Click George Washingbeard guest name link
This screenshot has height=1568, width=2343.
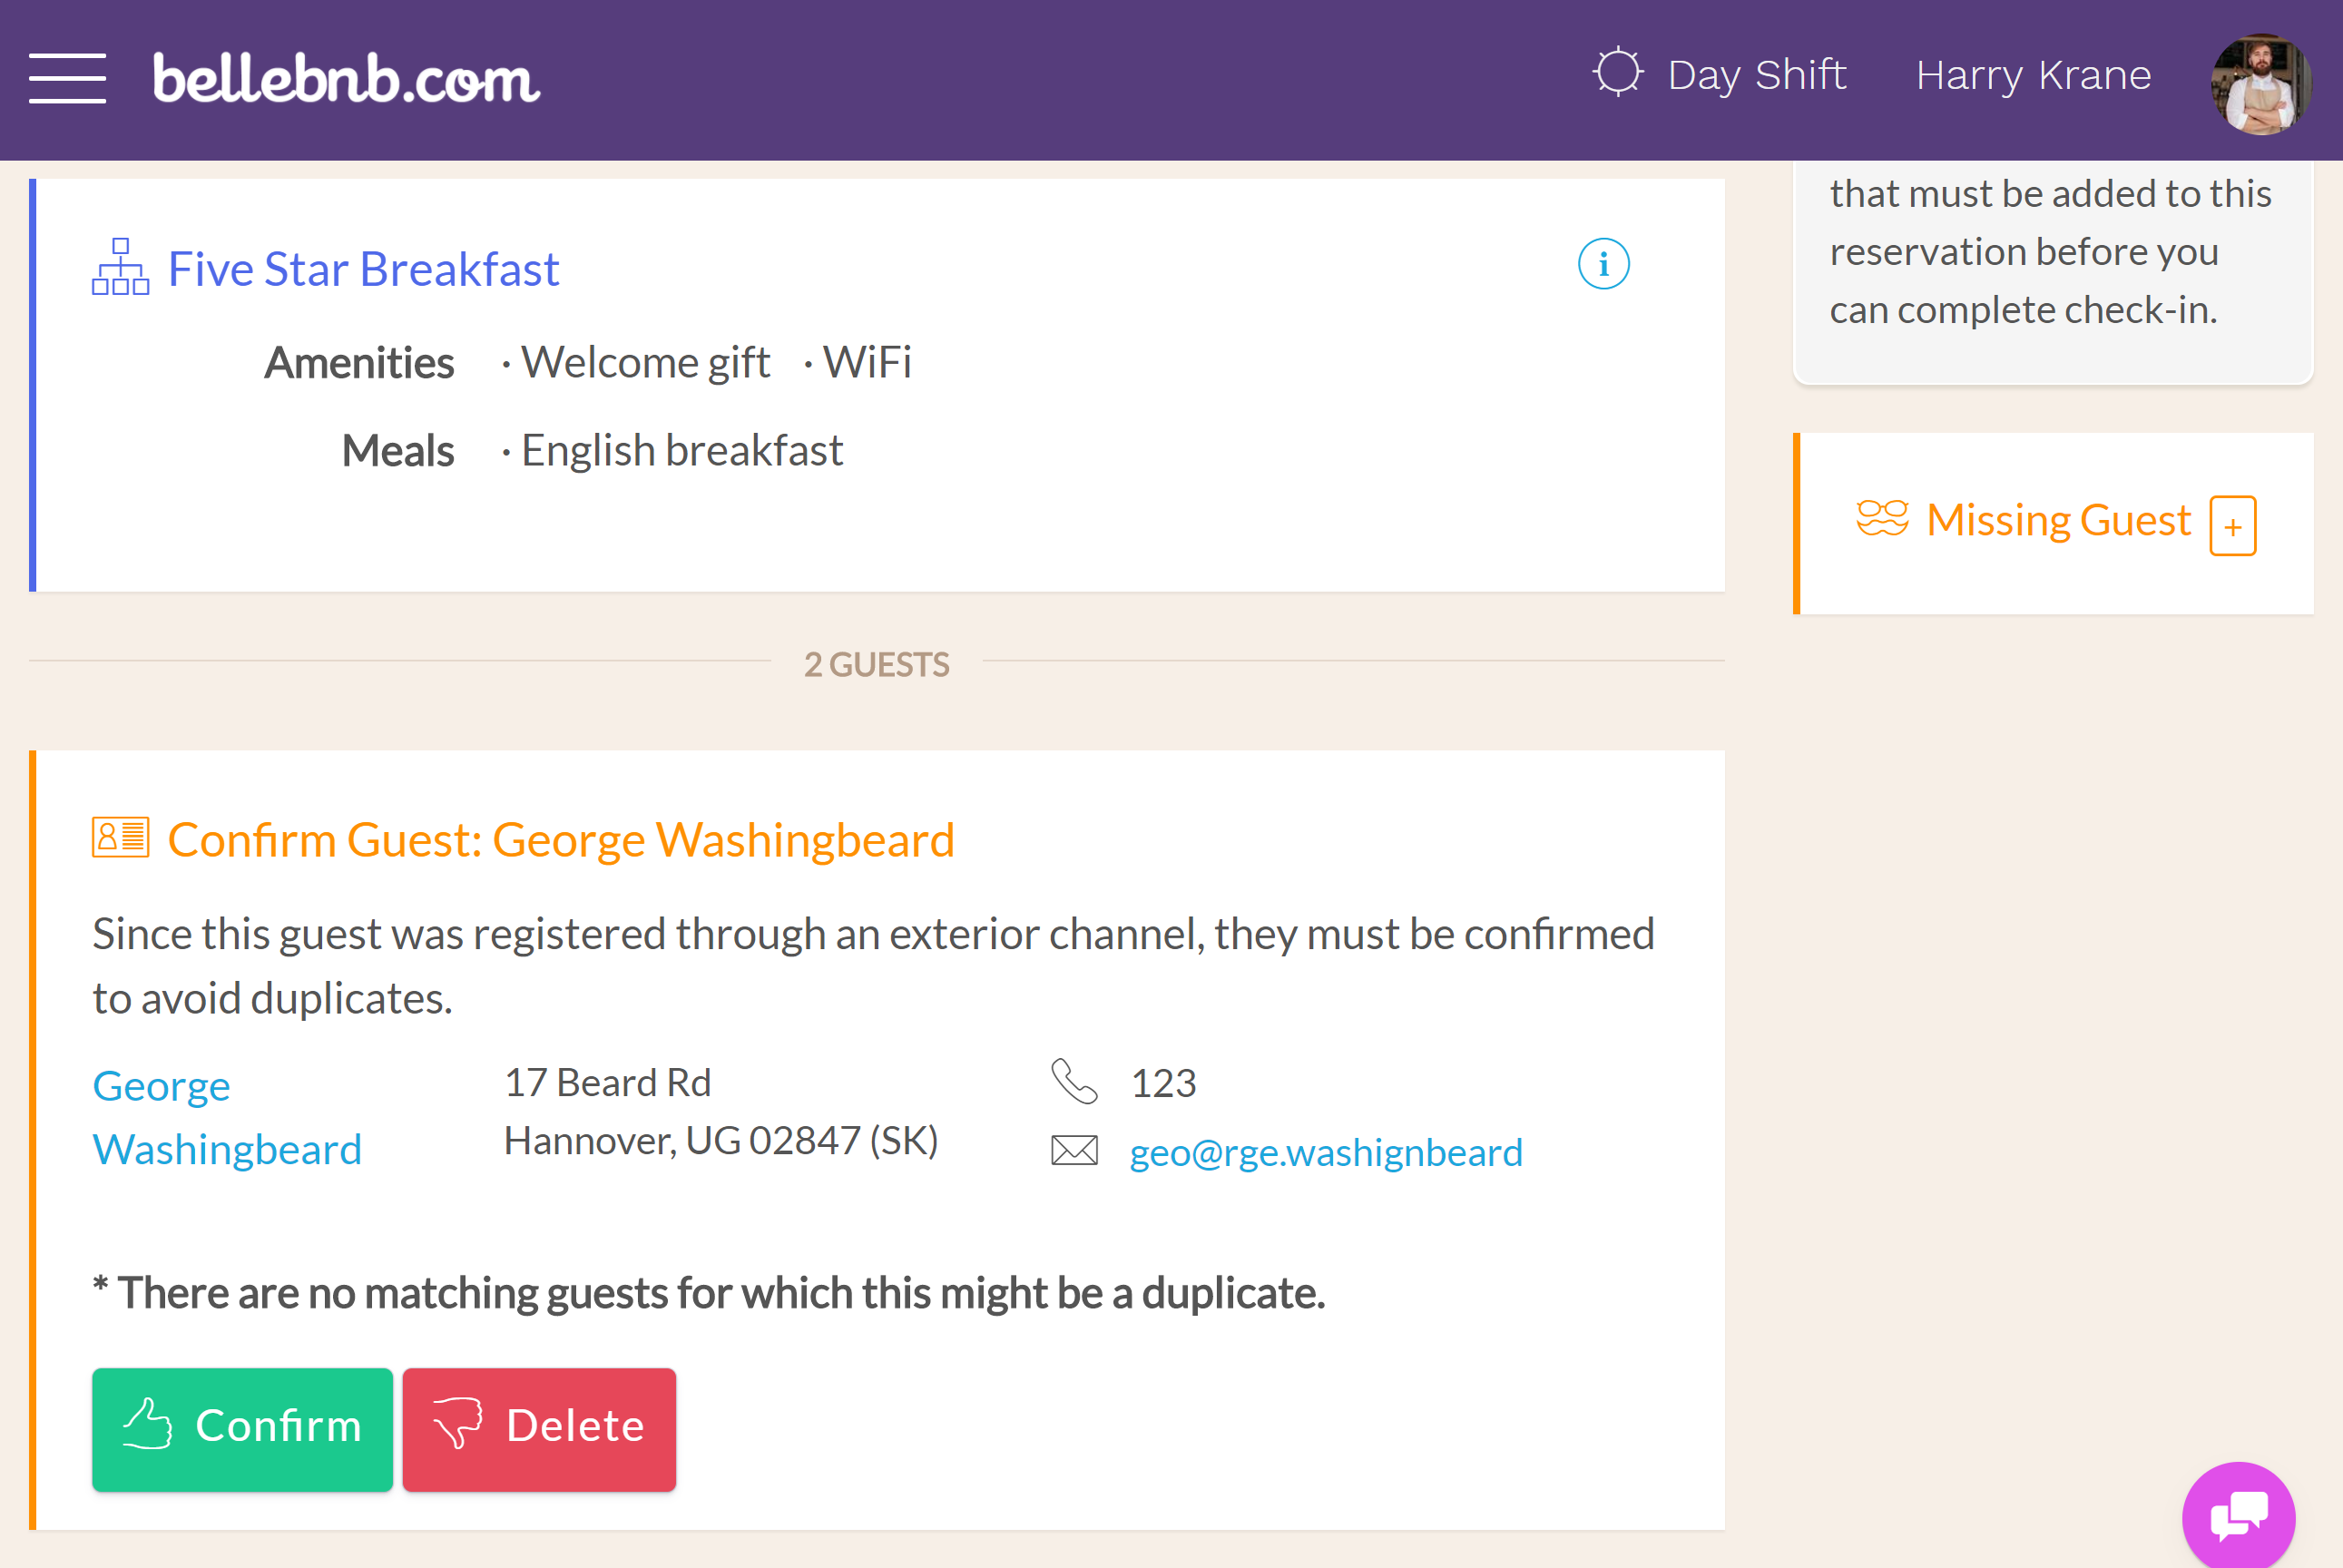coord(228,1116)
